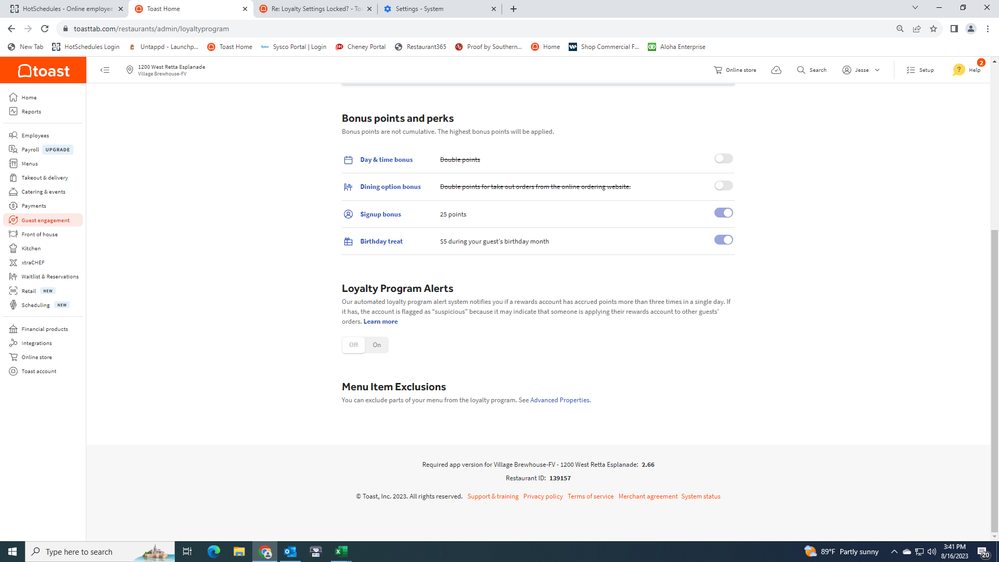Turn off the Birthday treat toggle
Screen dimensions: 999x562
(723, 240)
